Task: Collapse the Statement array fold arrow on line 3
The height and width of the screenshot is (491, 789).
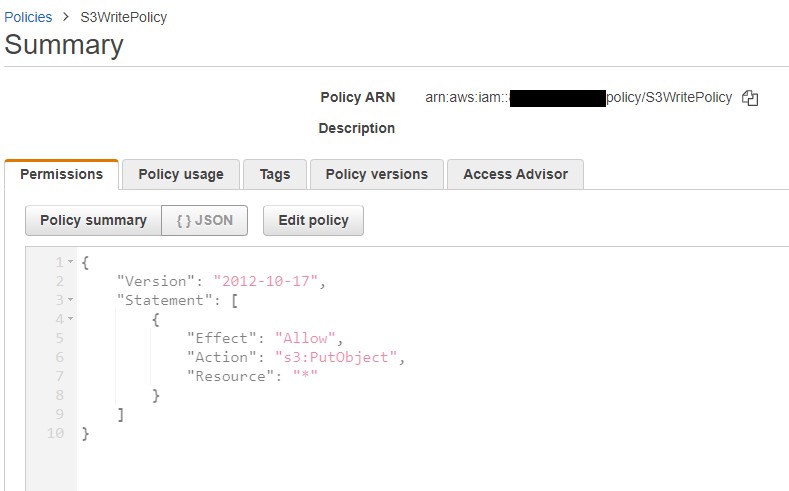Action: pos(70,300)
